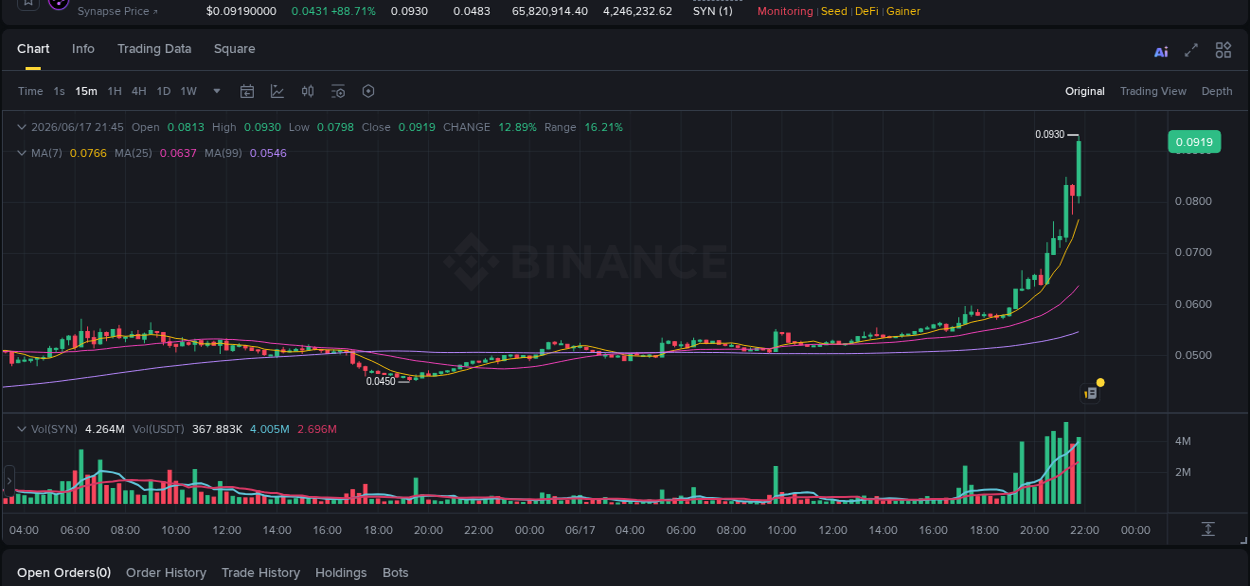
Task: Select the 4H time interval
Action: point(139,91)
